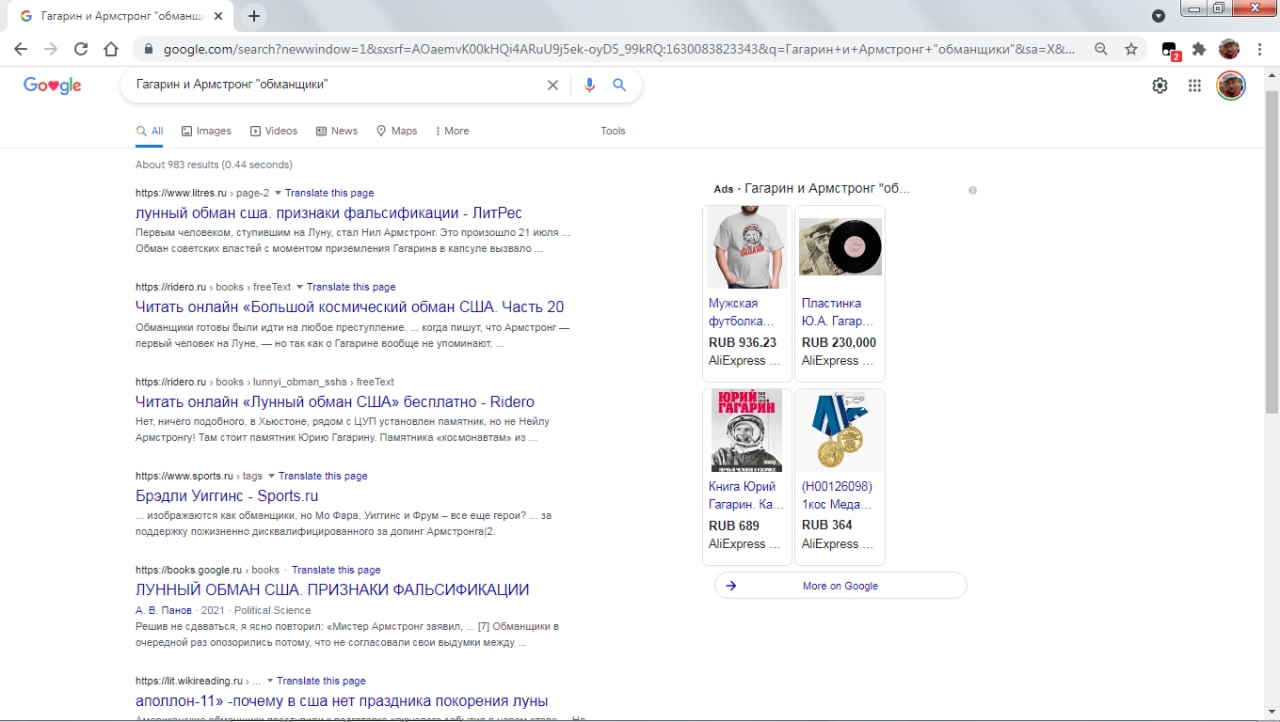The image size is (1280, 722).
Task: Click the price RUB 936.23
Action: click(742, 342)
